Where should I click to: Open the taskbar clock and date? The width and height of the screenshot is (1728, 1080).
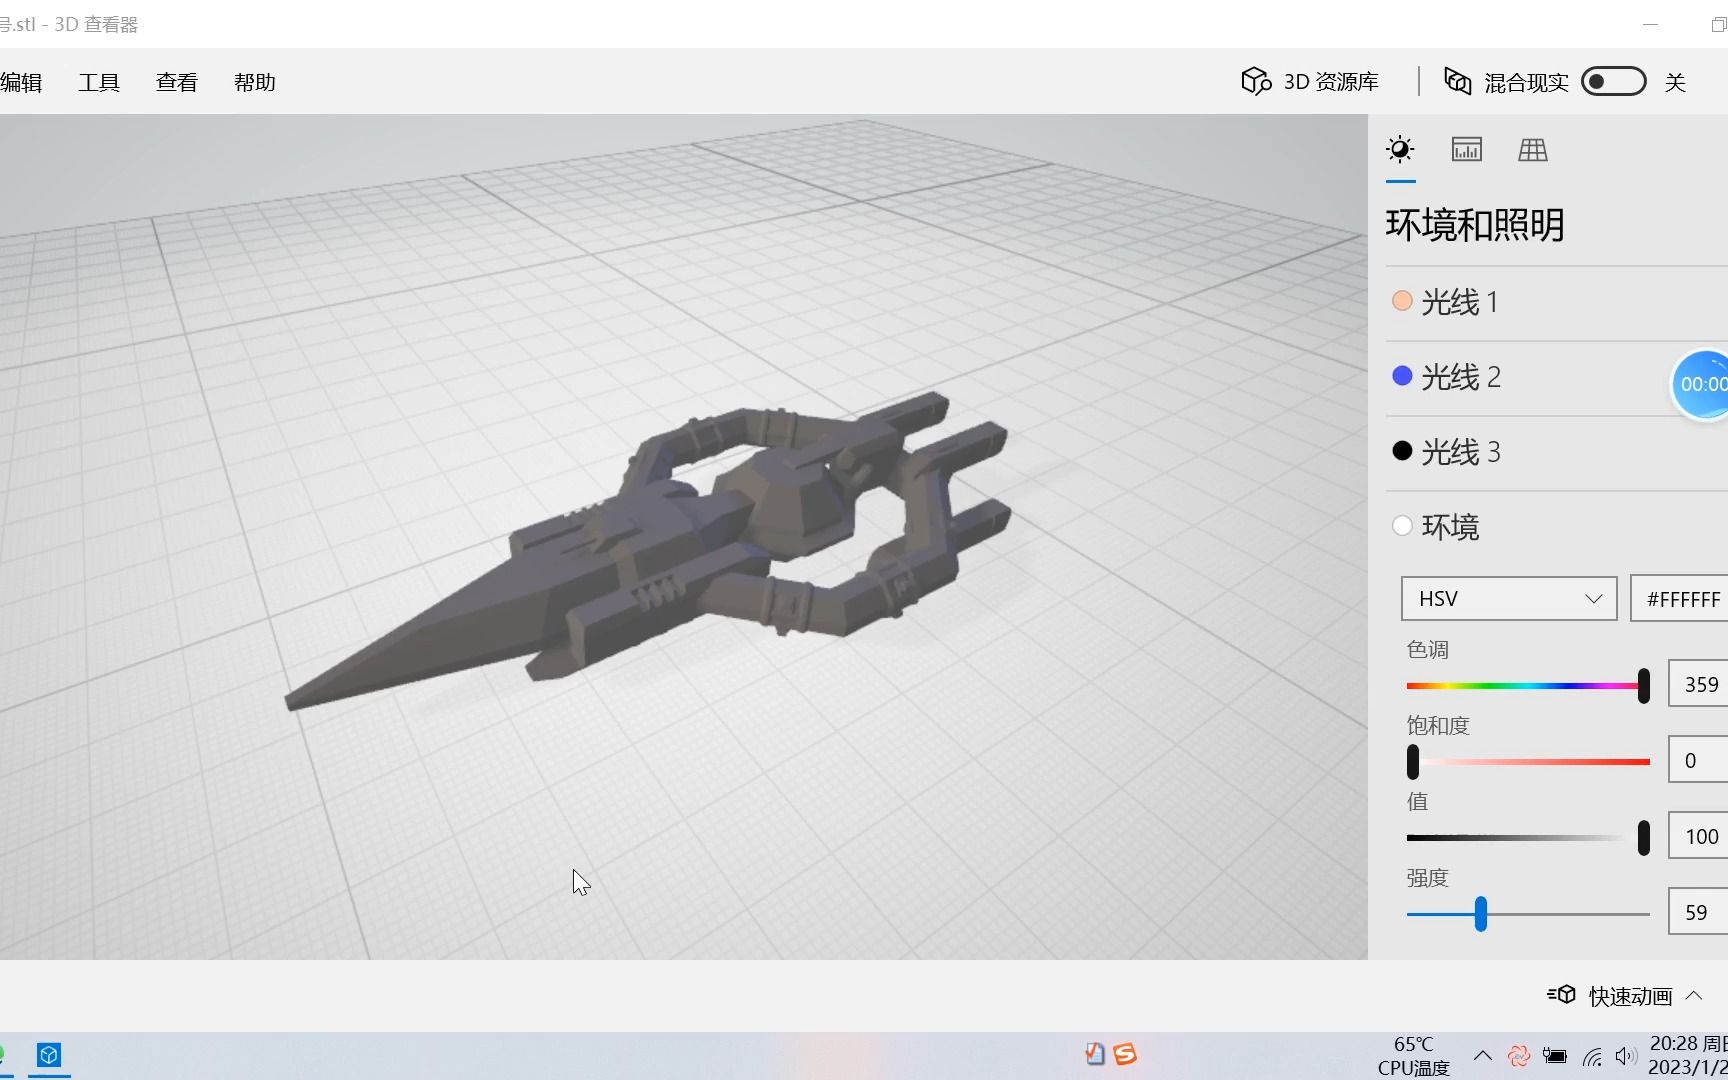pos(1688,1056)
